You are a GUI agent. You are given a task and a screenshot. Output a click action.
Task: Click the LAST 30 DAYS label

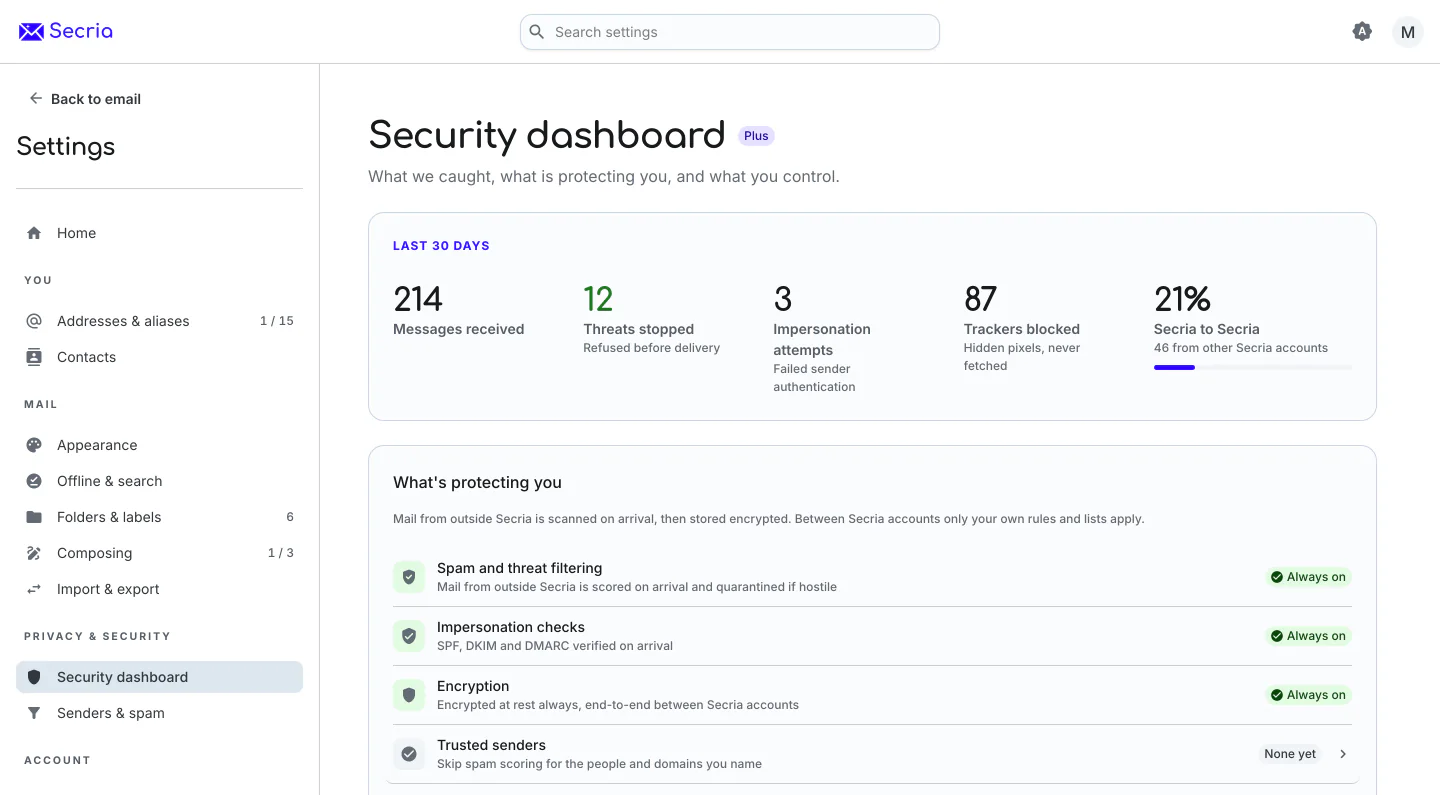(441, 246)
